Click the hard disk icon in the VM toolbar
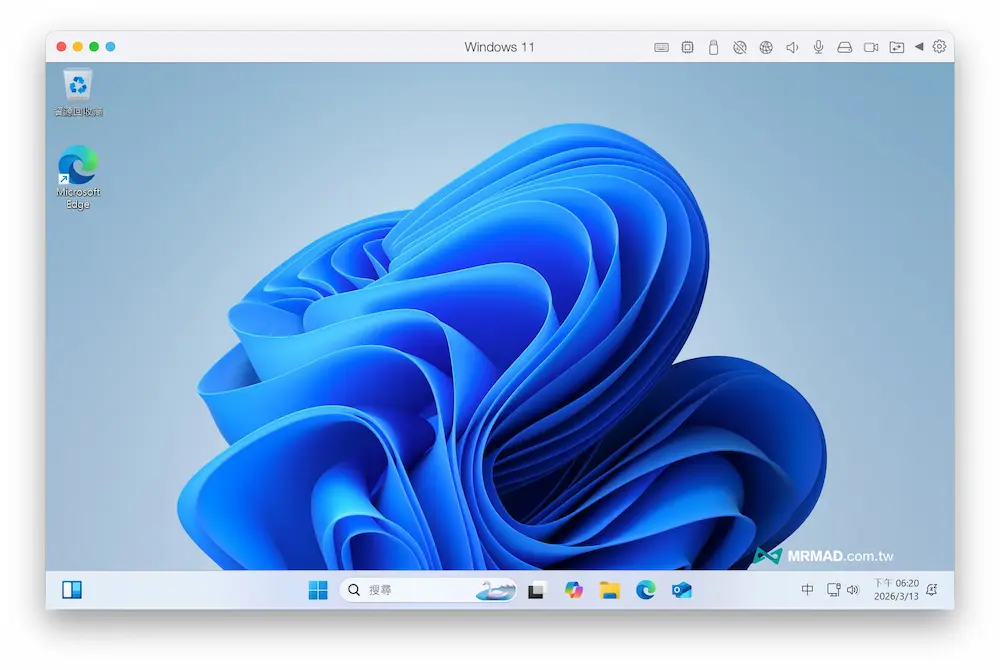Image resolution: width=1000 pixels, height=670 pixels. [845, 46]
